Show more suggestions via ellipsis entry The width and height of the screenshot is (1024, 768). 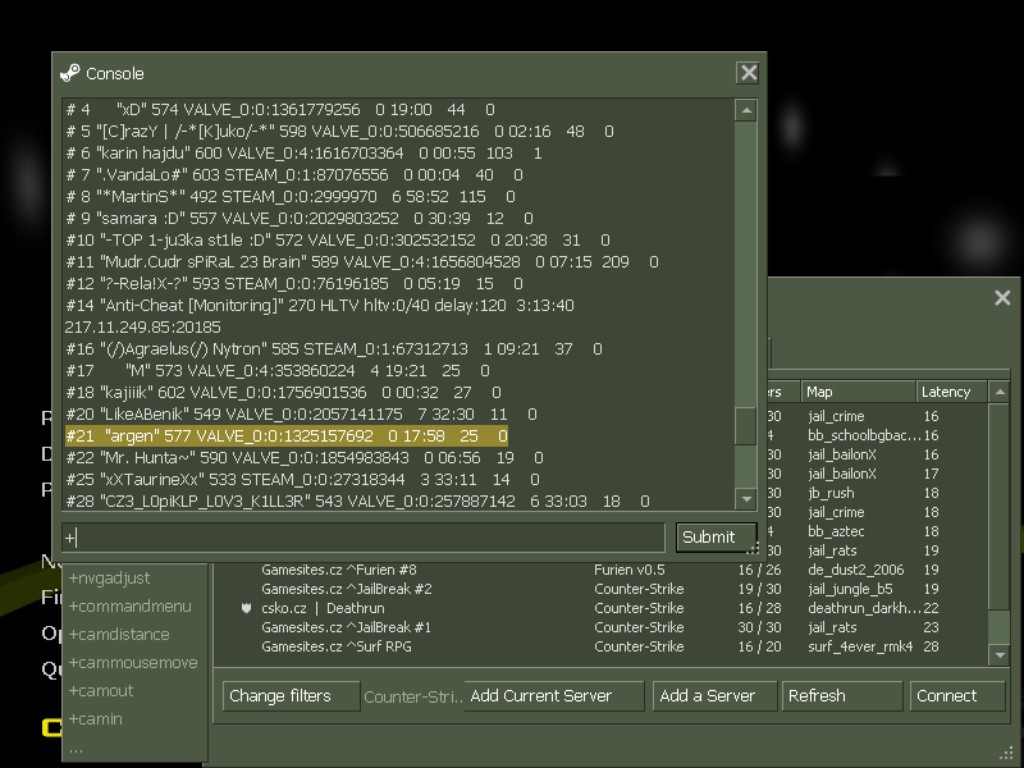135,748
